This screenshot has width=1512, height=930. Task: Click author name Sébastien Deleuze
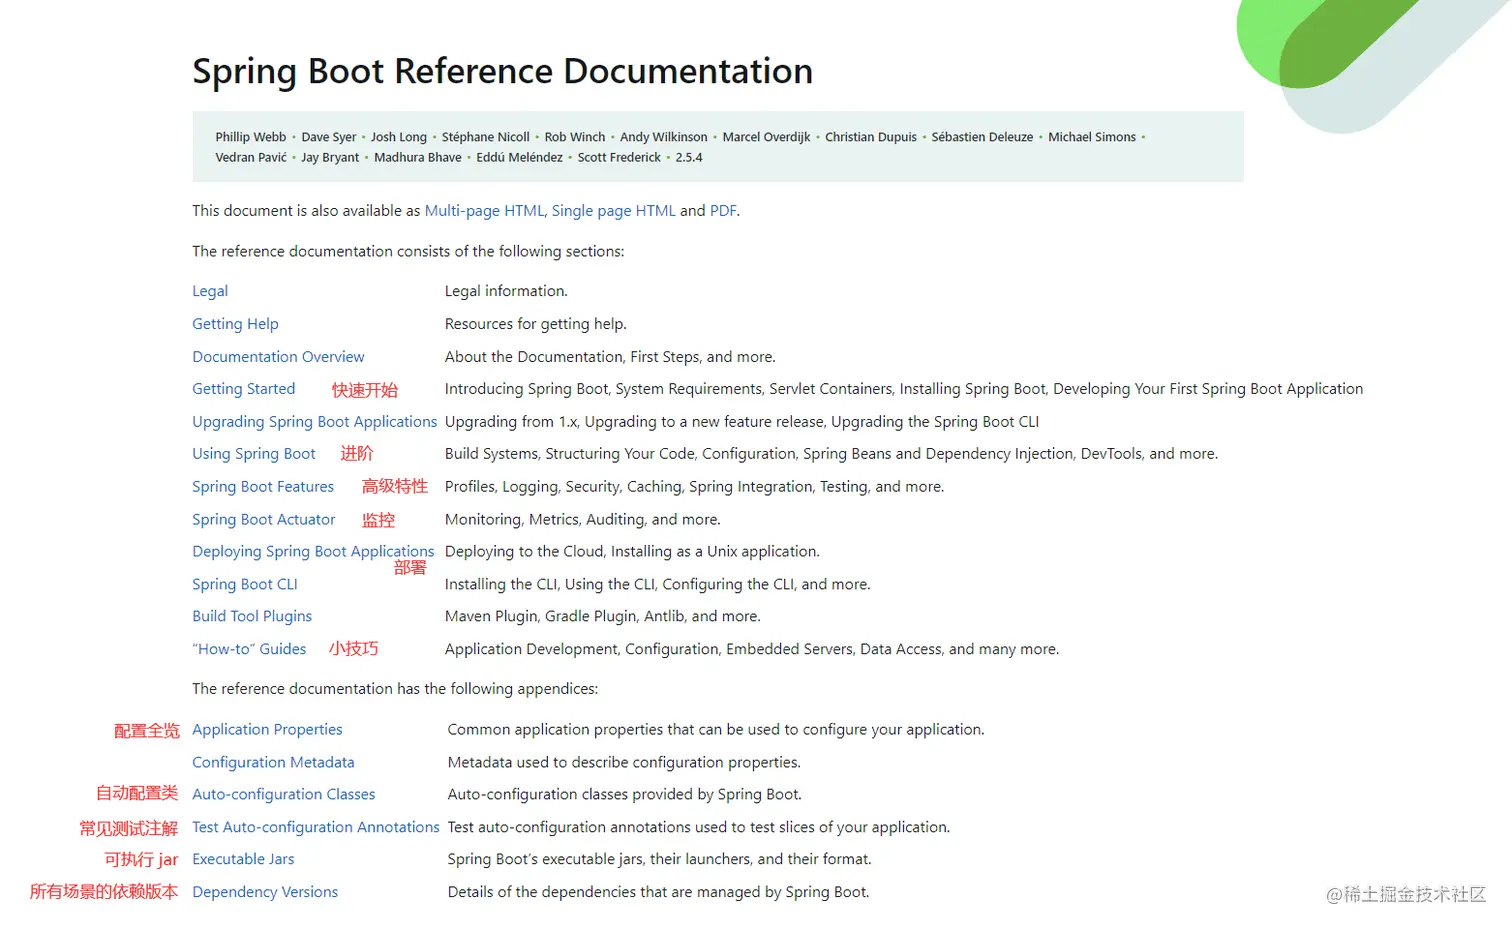(982, 137)
